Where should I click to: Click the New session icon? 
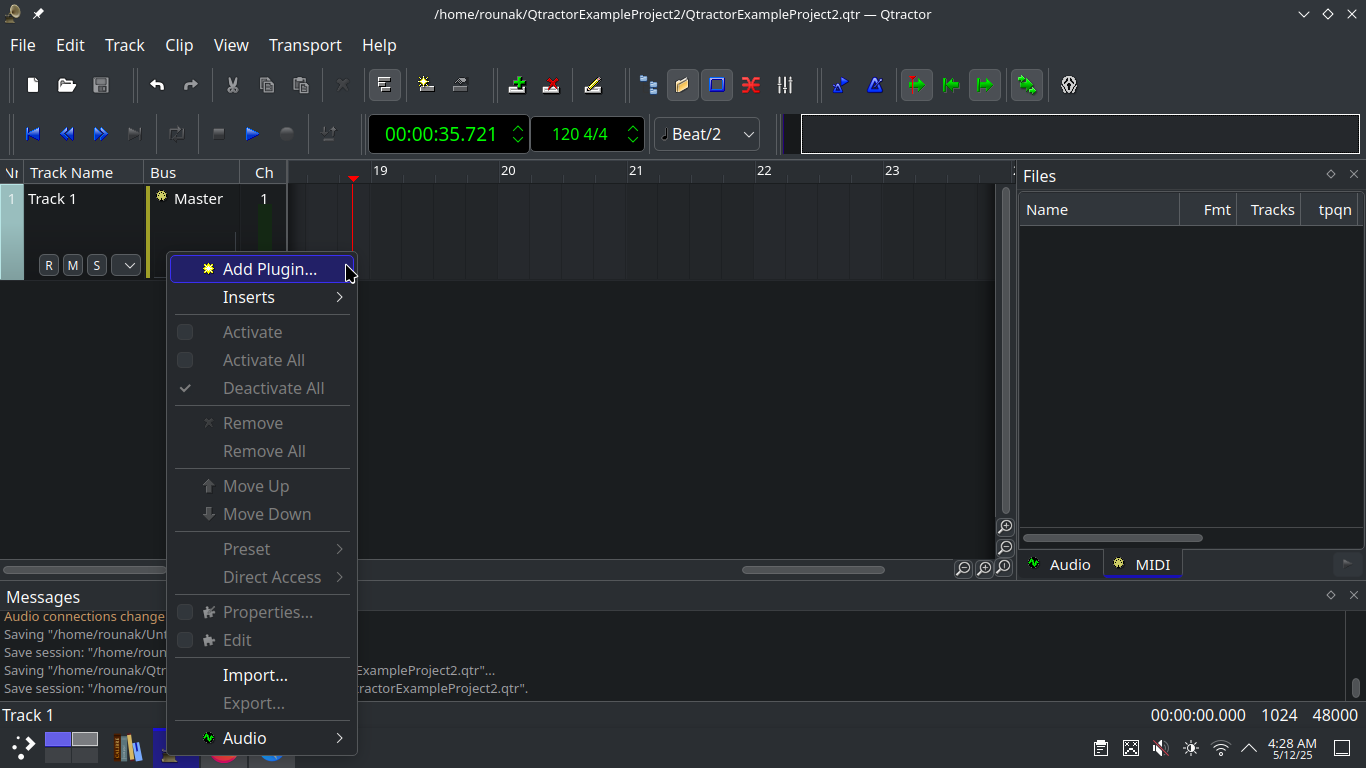point(33,85)
